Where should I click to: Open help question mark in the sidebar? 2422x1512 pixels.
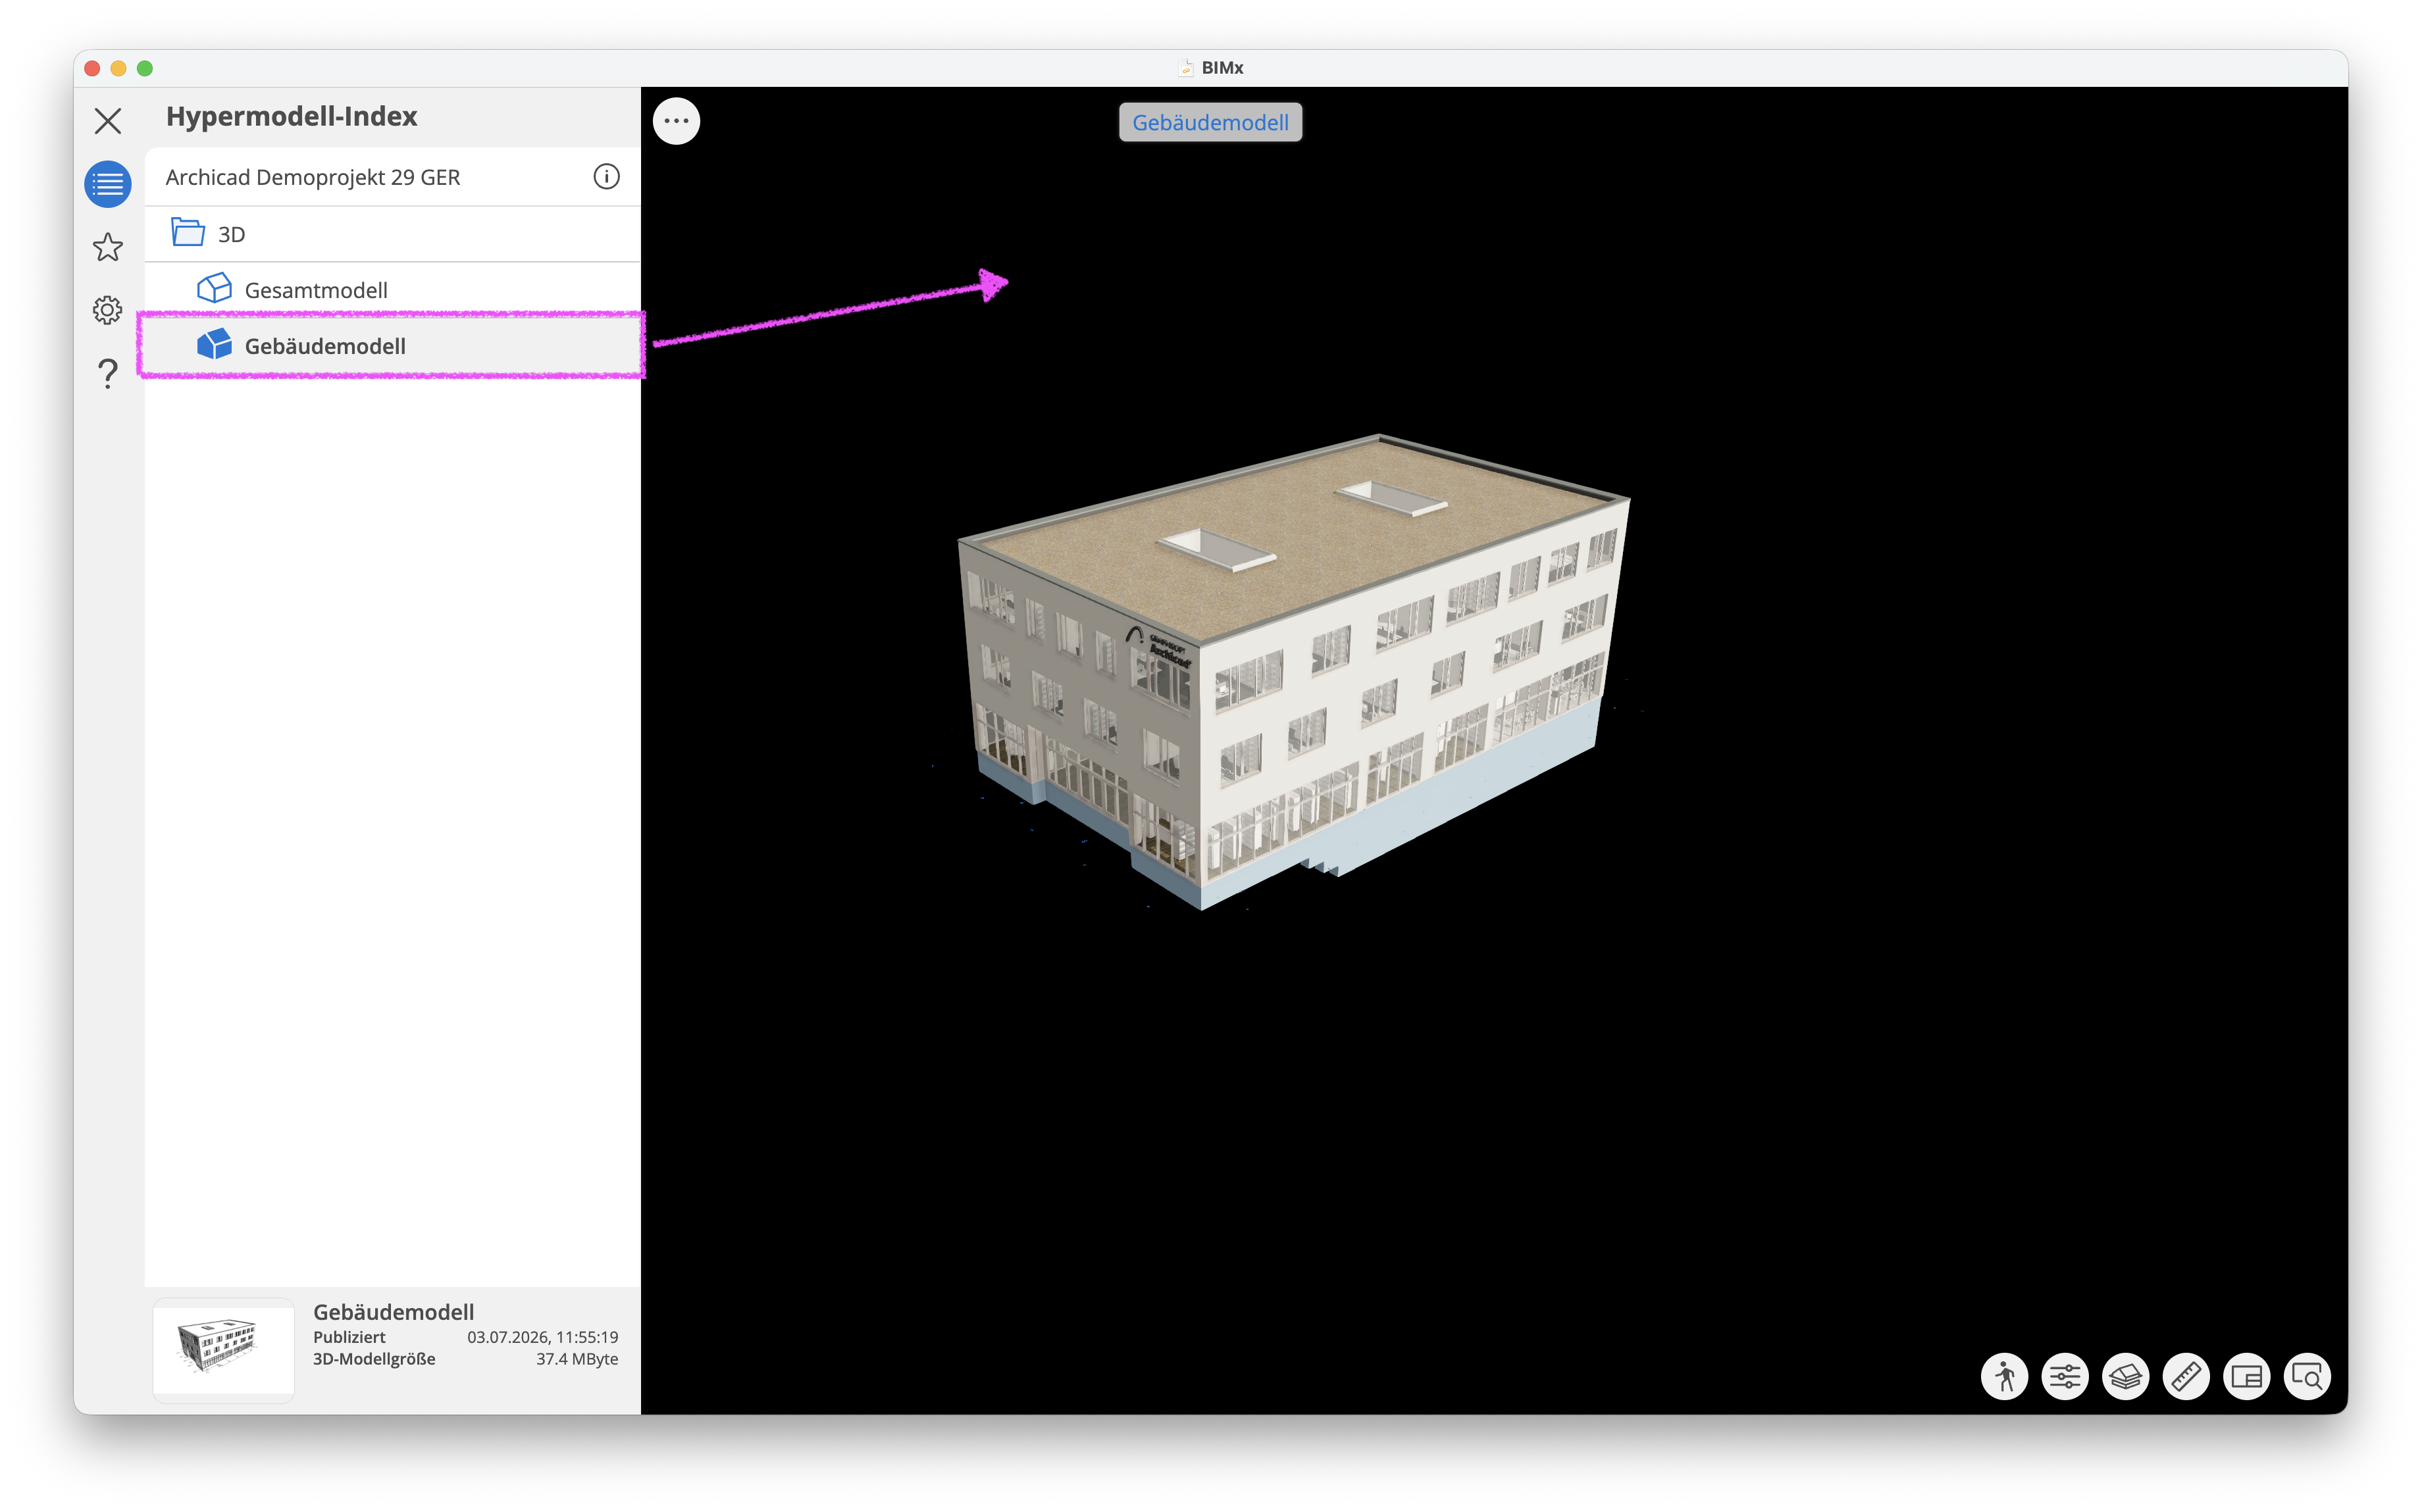(x=108, y=373)
